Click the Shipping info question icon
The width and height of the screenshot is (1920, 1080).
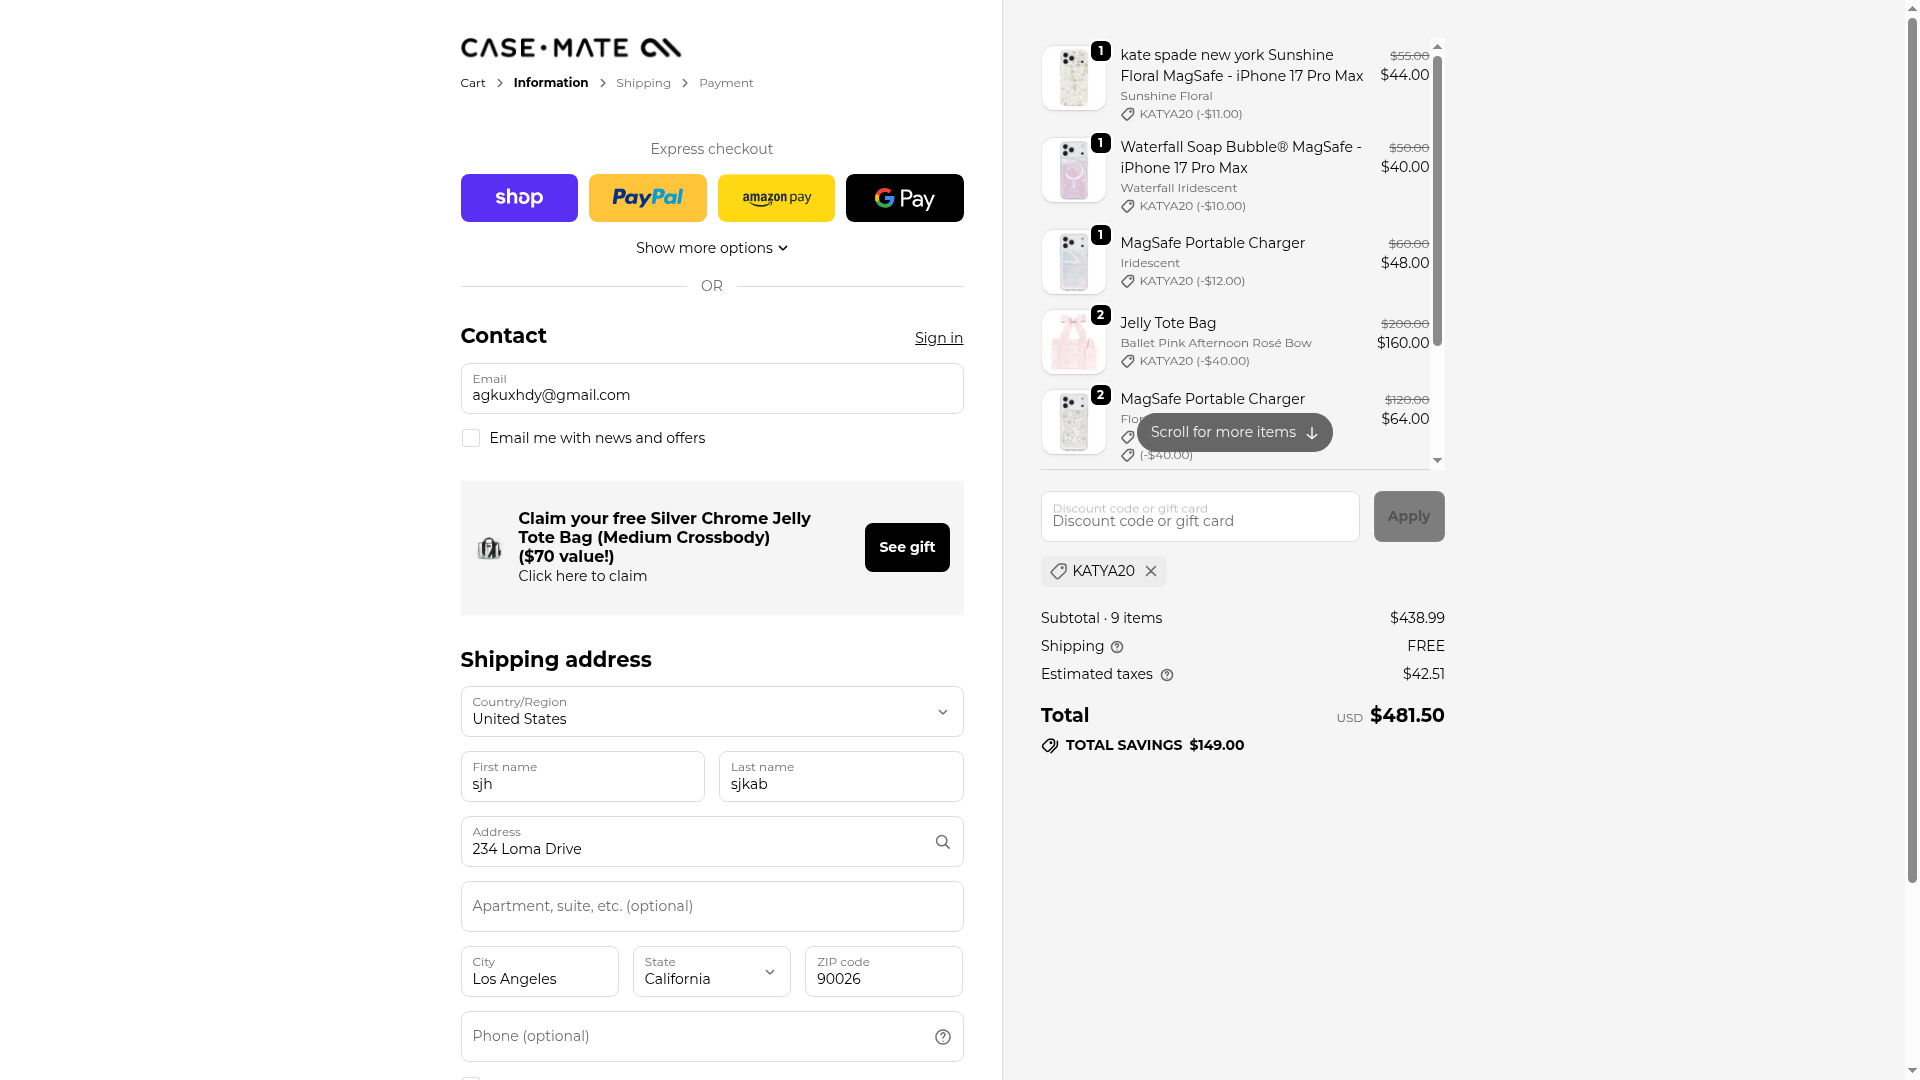point(1117,647)
